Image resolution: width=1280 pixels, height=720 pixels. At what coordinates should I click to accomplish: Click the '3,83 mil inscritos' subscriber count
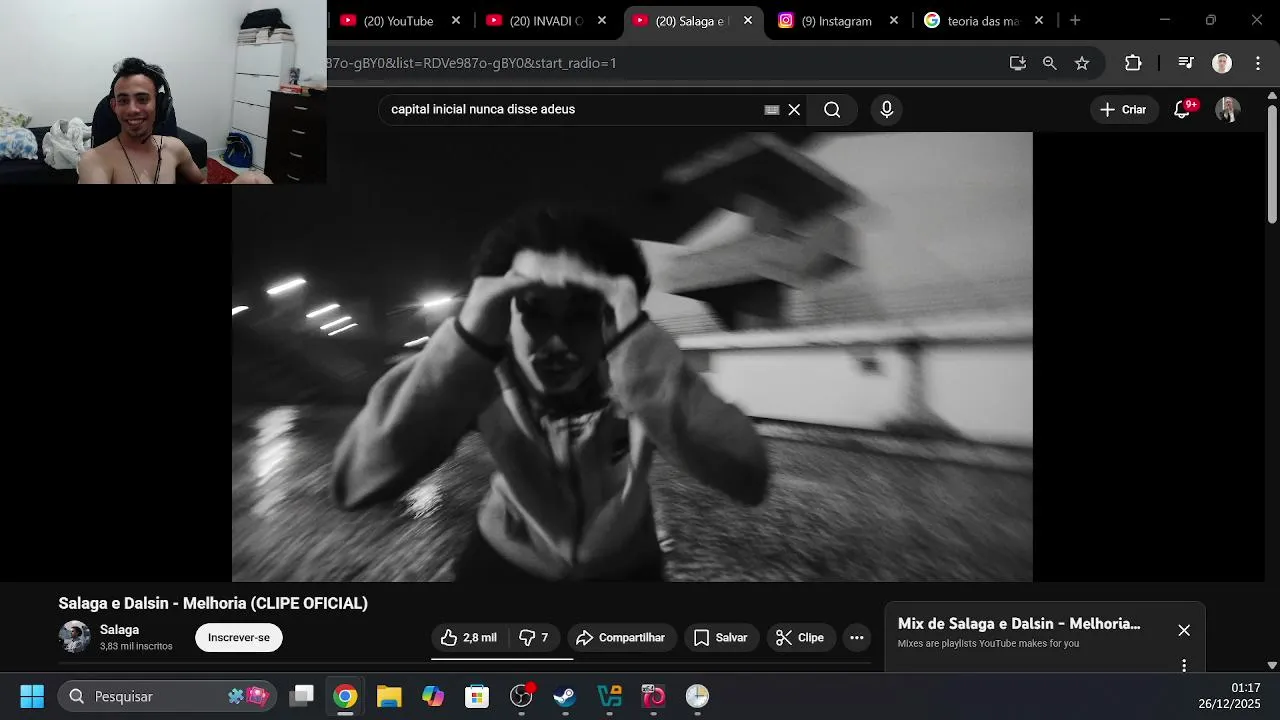(136, 647)
